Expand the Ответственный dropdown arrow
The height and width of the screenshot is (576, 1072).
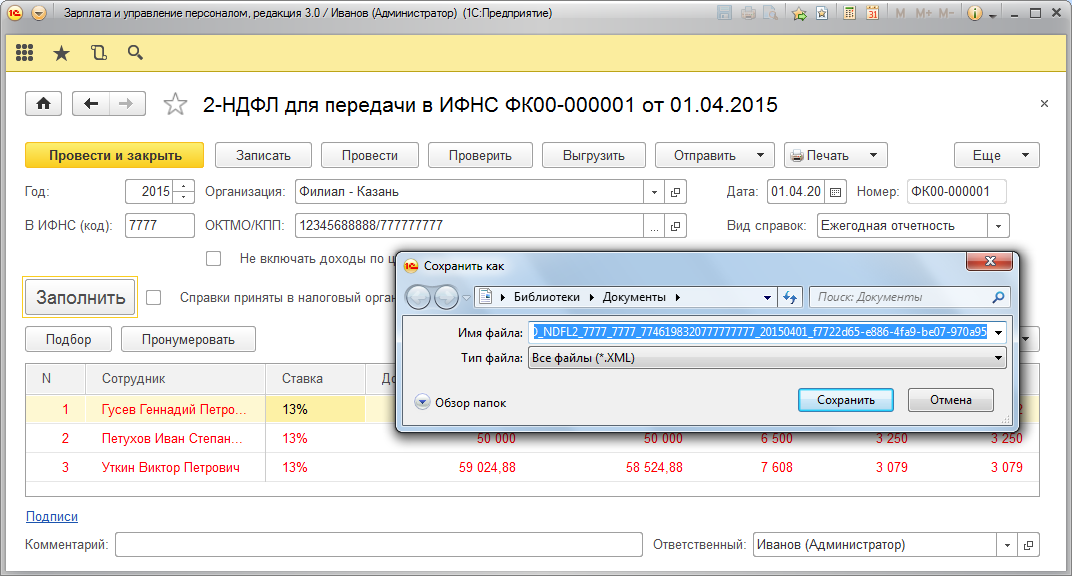pos(1007,545)
